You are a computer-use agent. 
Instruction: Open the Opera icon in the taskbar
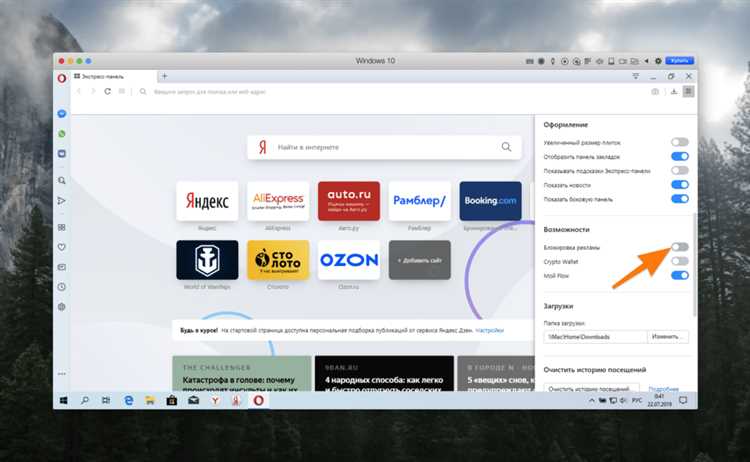258,400
